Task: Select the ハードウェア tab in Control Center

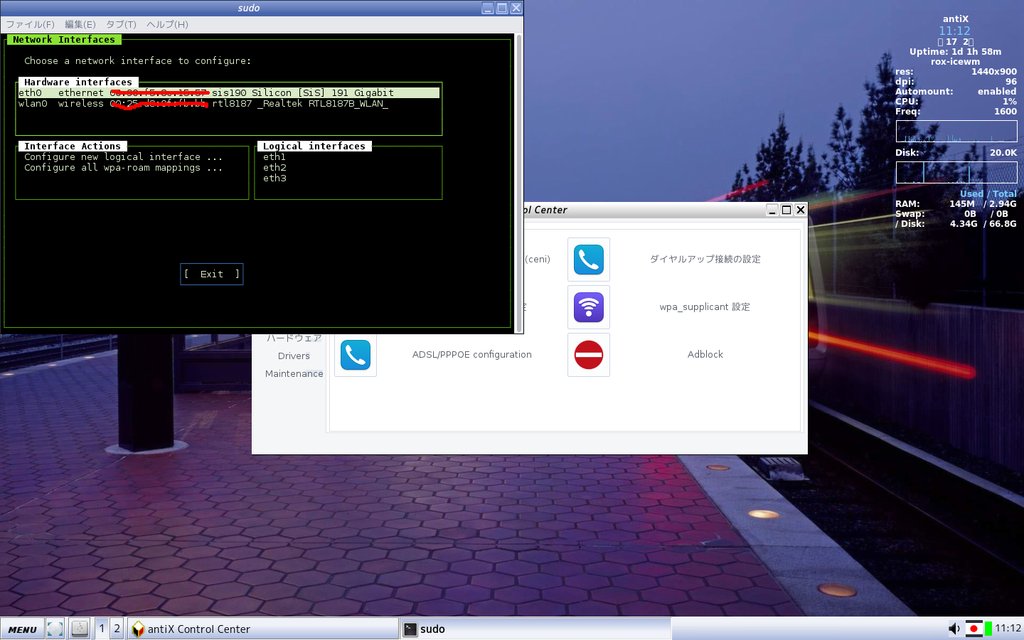Action: 294,338
